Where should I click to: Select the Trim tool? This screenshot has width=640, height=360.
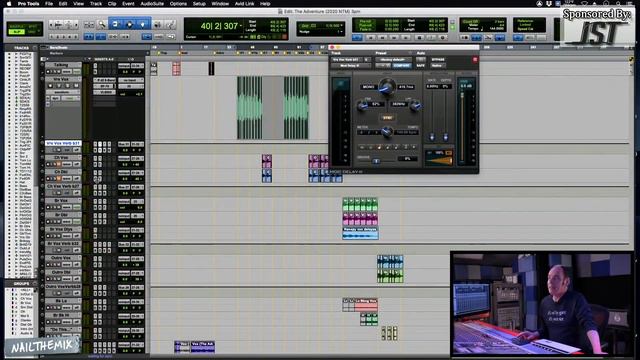116,24
